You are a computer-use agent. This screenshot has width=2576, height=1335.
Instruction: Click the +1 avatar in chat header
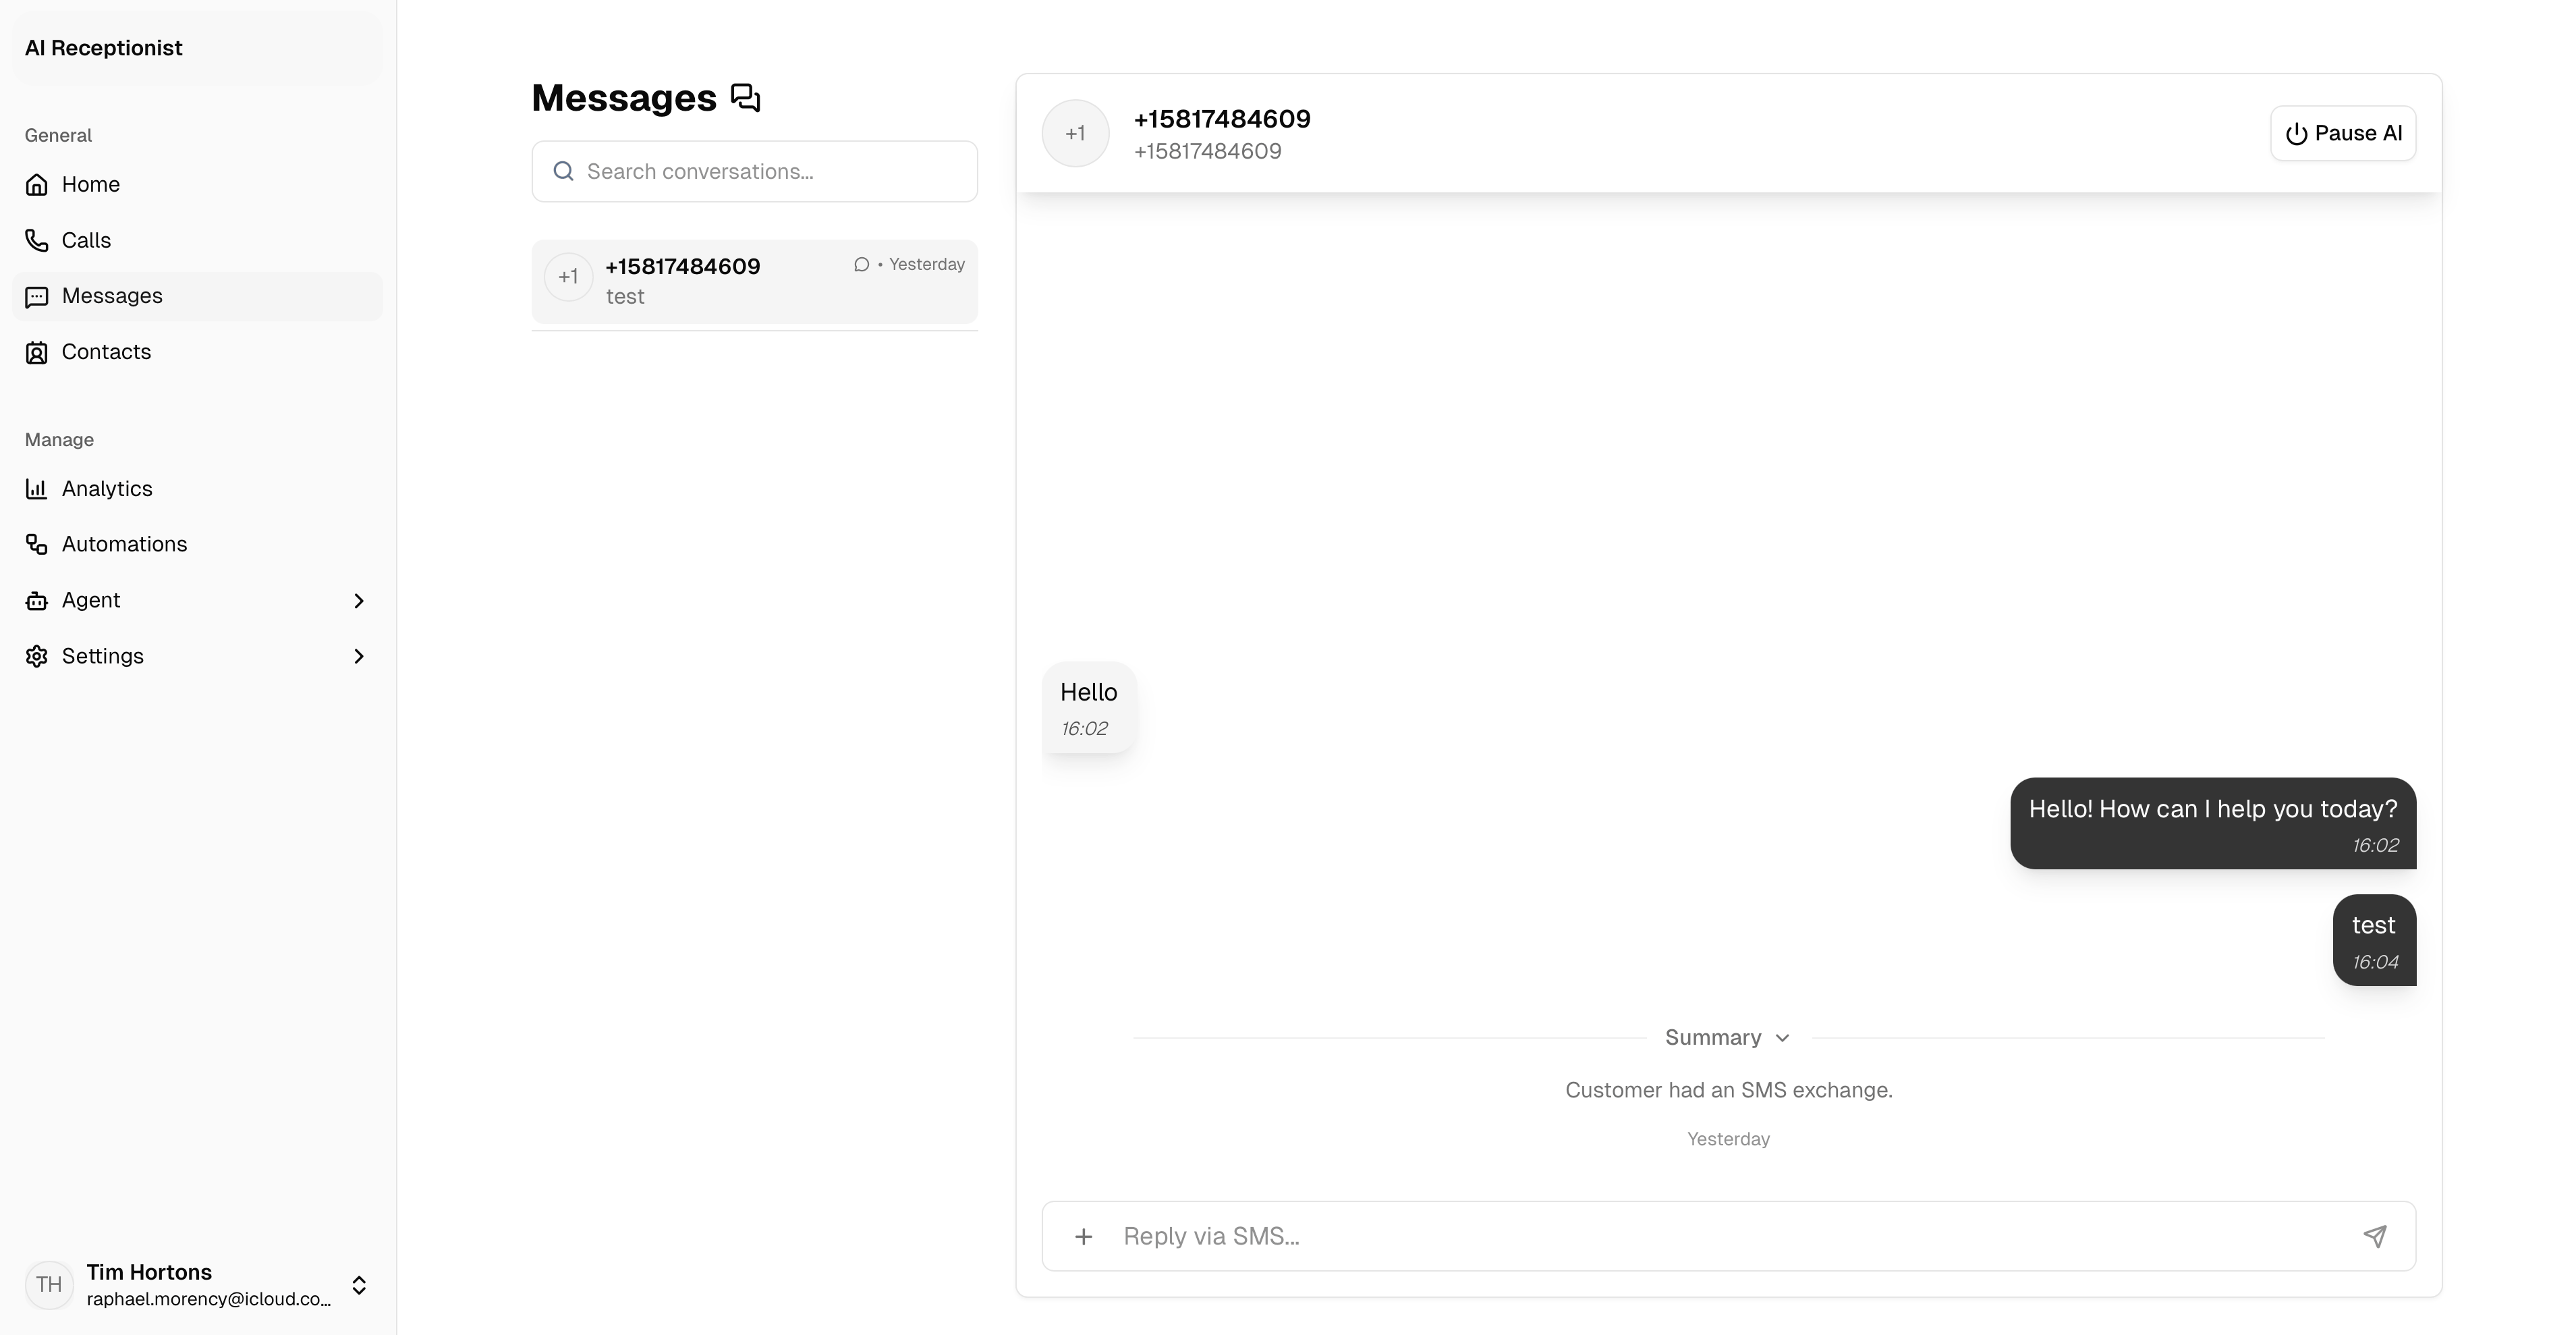pos(1075,134)
